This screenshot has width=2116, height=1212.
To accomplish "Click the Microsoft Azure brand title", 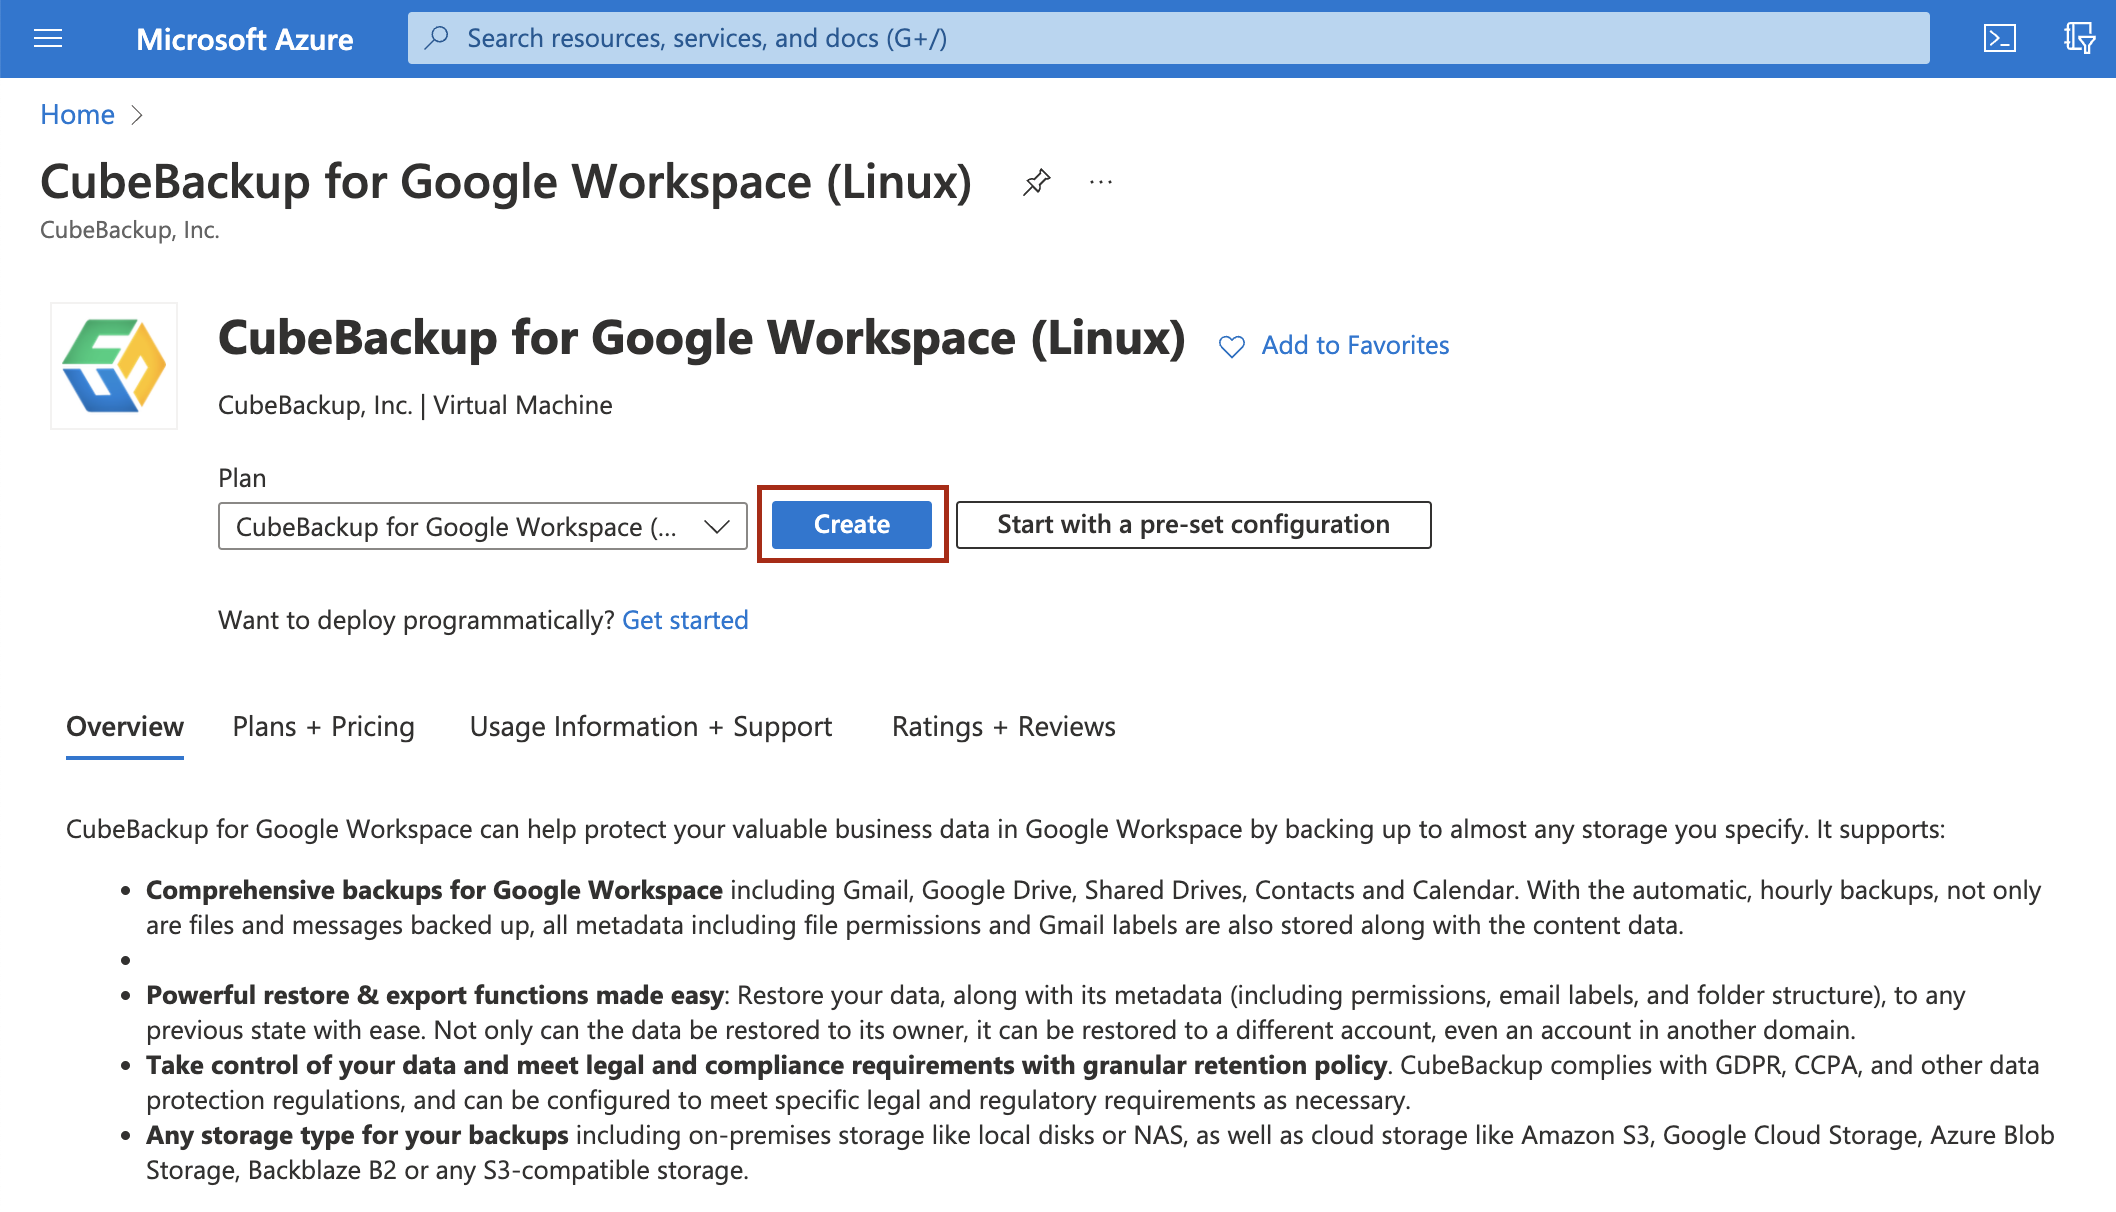I will pyautogui.click(x=245, y=39).
